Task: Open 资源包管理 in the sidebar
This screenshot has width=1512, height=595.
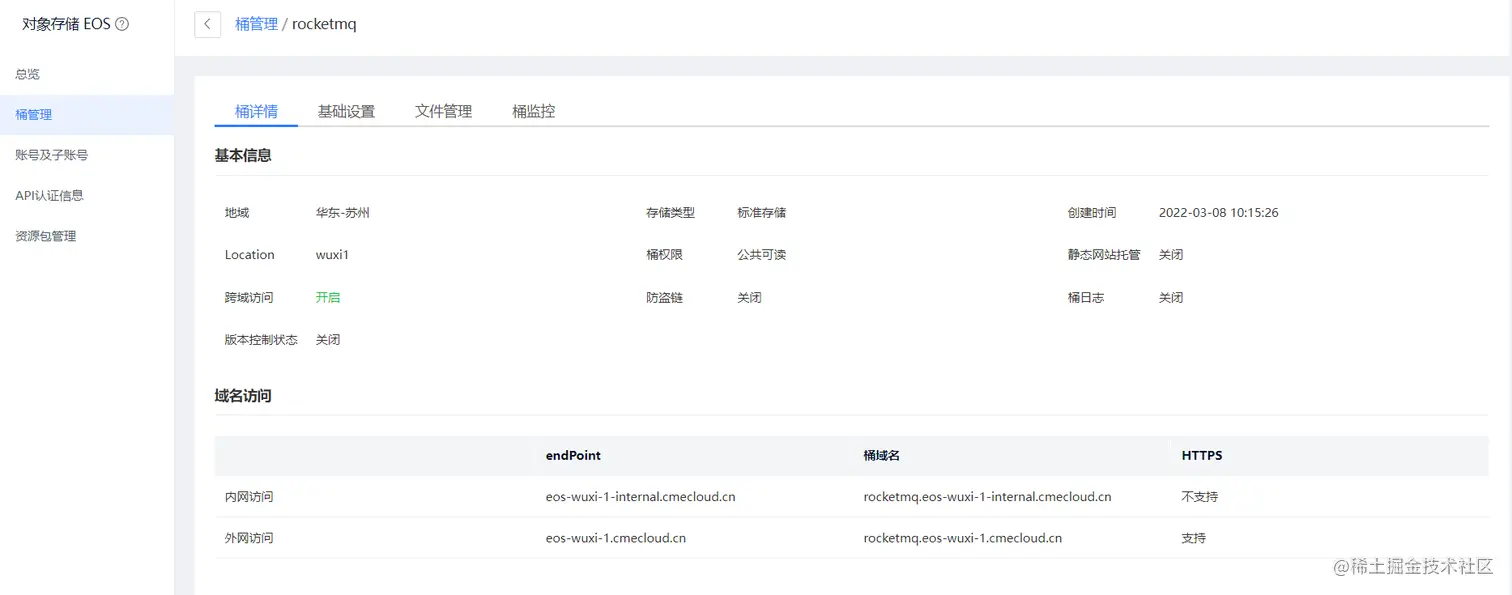Action: 46,236
